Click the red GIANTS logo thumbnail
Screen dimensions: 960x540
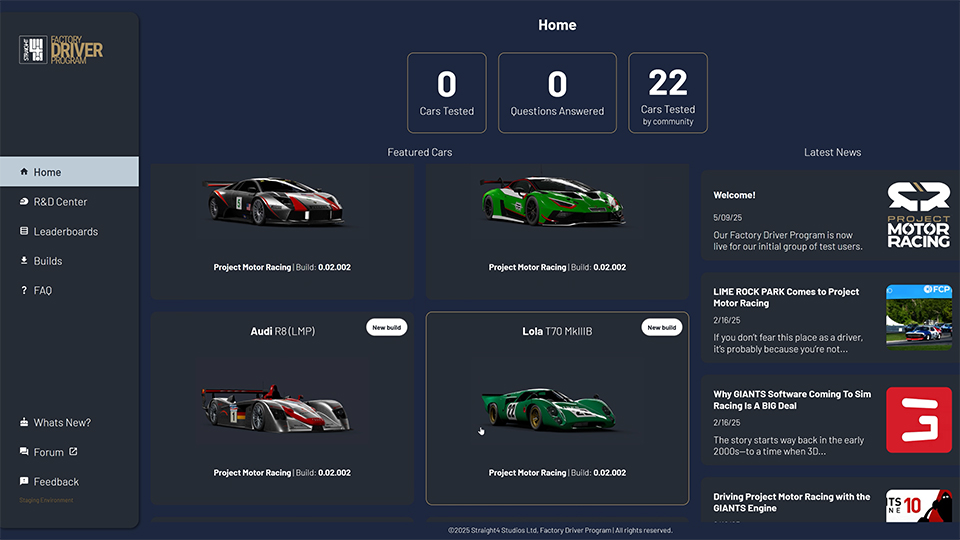919,420
